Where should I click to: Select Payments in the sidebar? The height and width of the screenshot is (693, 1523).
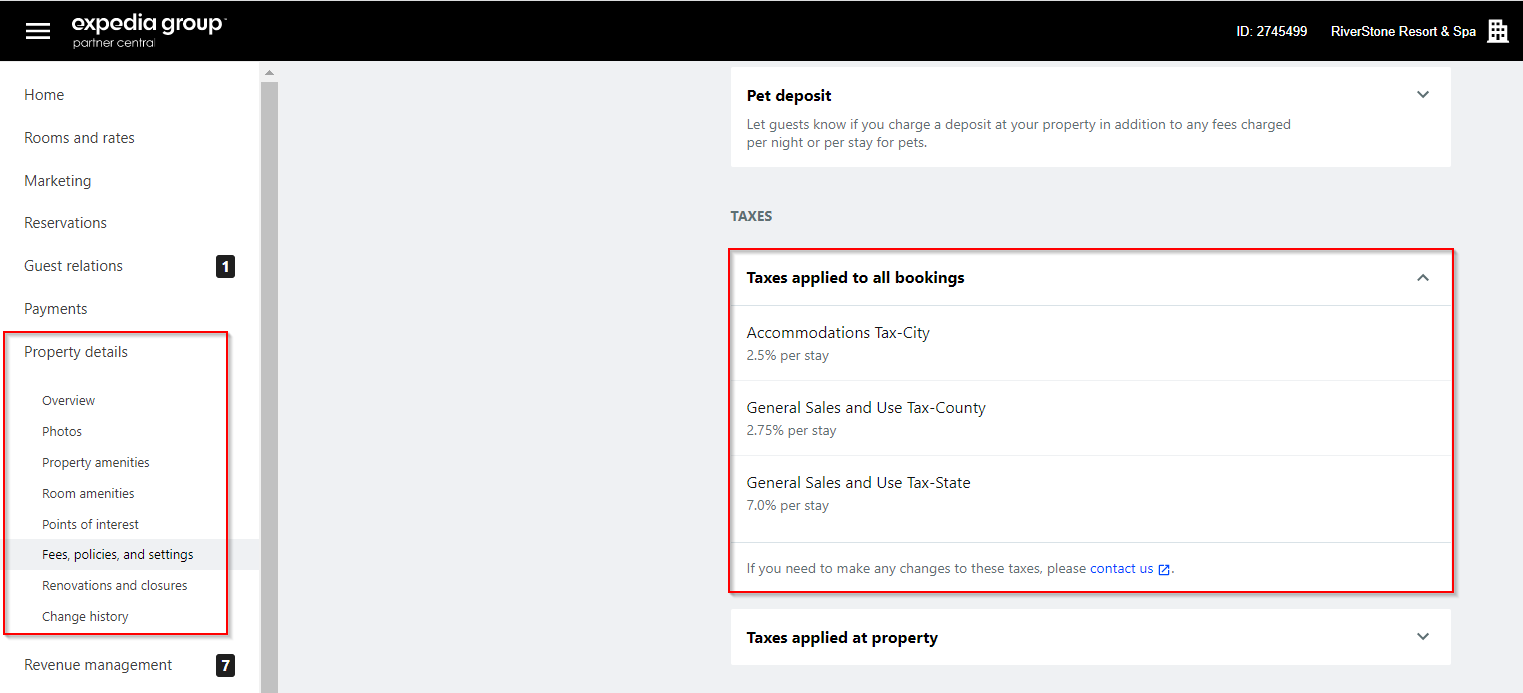pos(55,309)
